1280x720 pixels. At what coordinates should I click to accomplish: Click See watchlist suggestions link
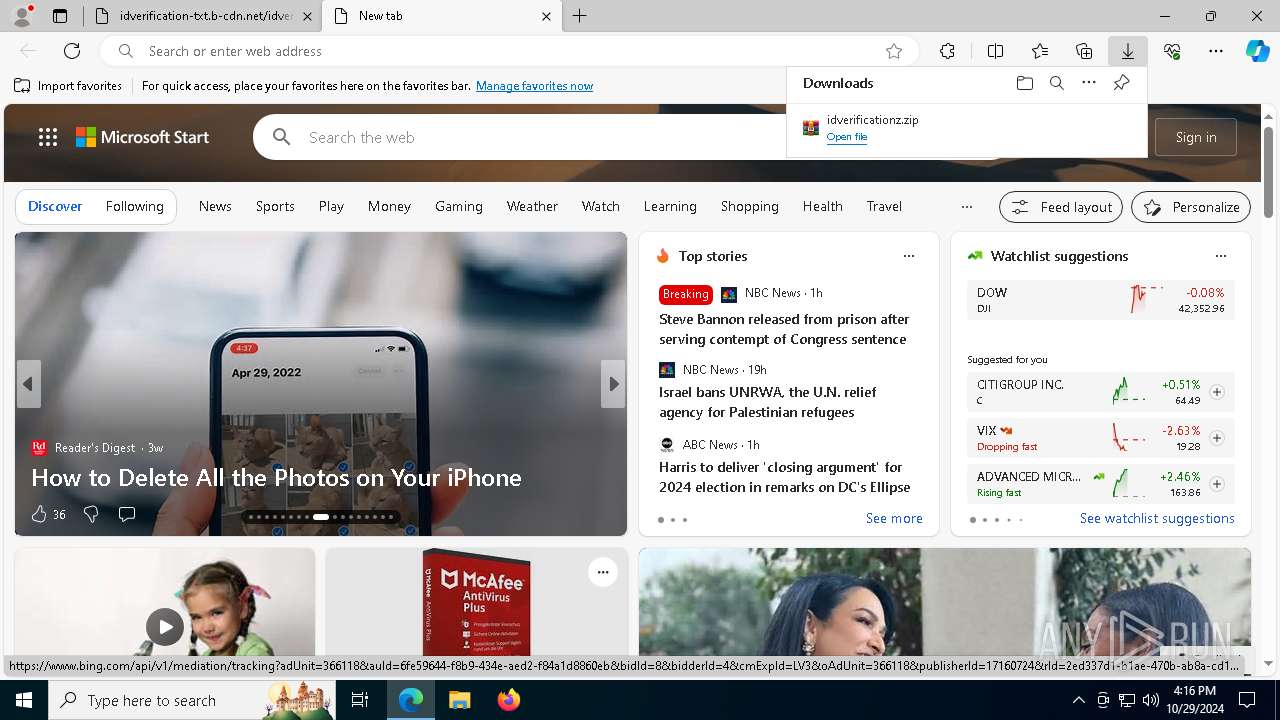coord(1157,518)
